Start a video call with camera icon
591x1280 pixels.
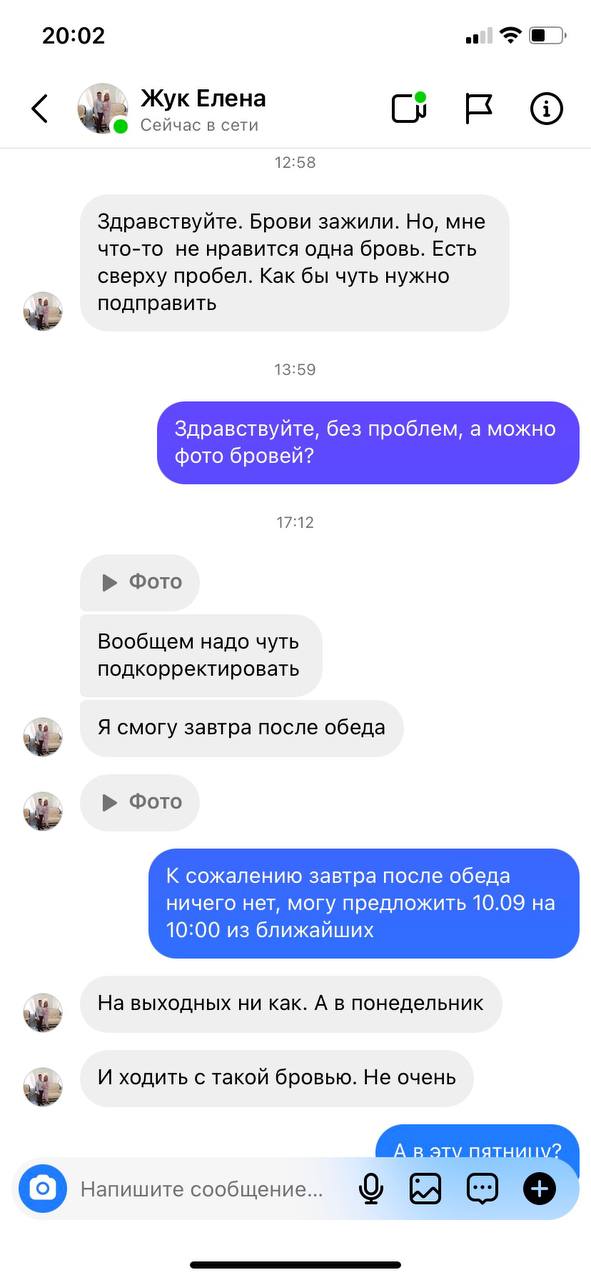(x=409, y=107)
